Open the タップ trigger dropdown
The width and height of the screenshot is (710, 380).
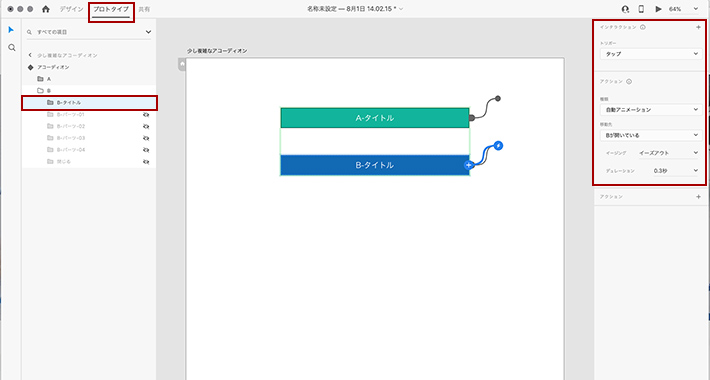[651, 54]
